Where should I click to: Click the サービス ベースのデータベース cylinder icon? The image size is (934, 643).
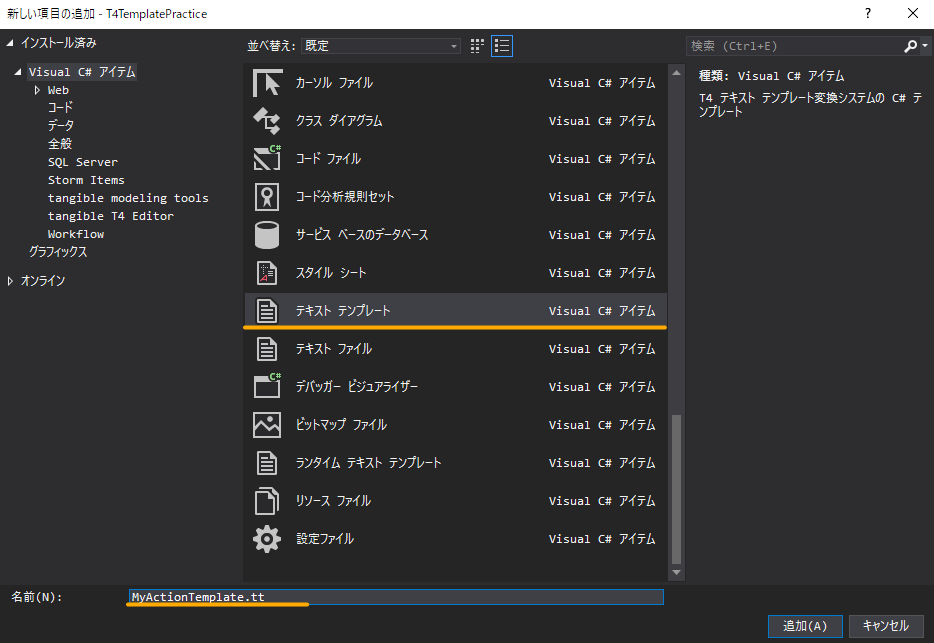tap(267, 235)
